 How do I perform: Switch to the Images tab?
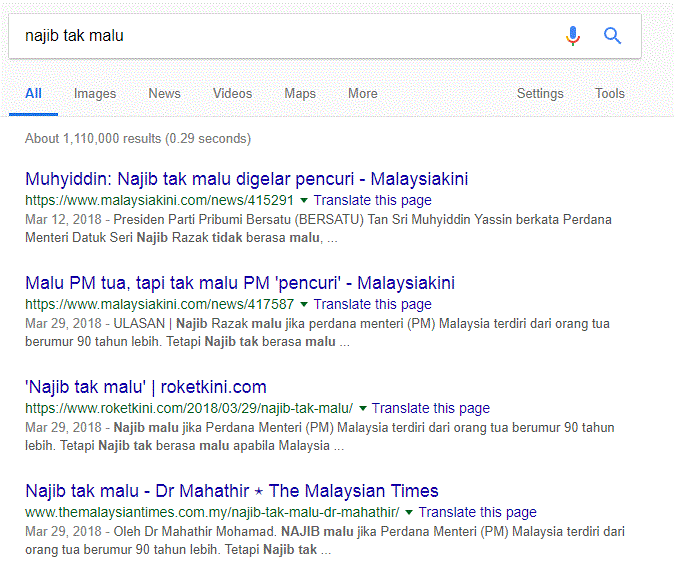(95, 93)
